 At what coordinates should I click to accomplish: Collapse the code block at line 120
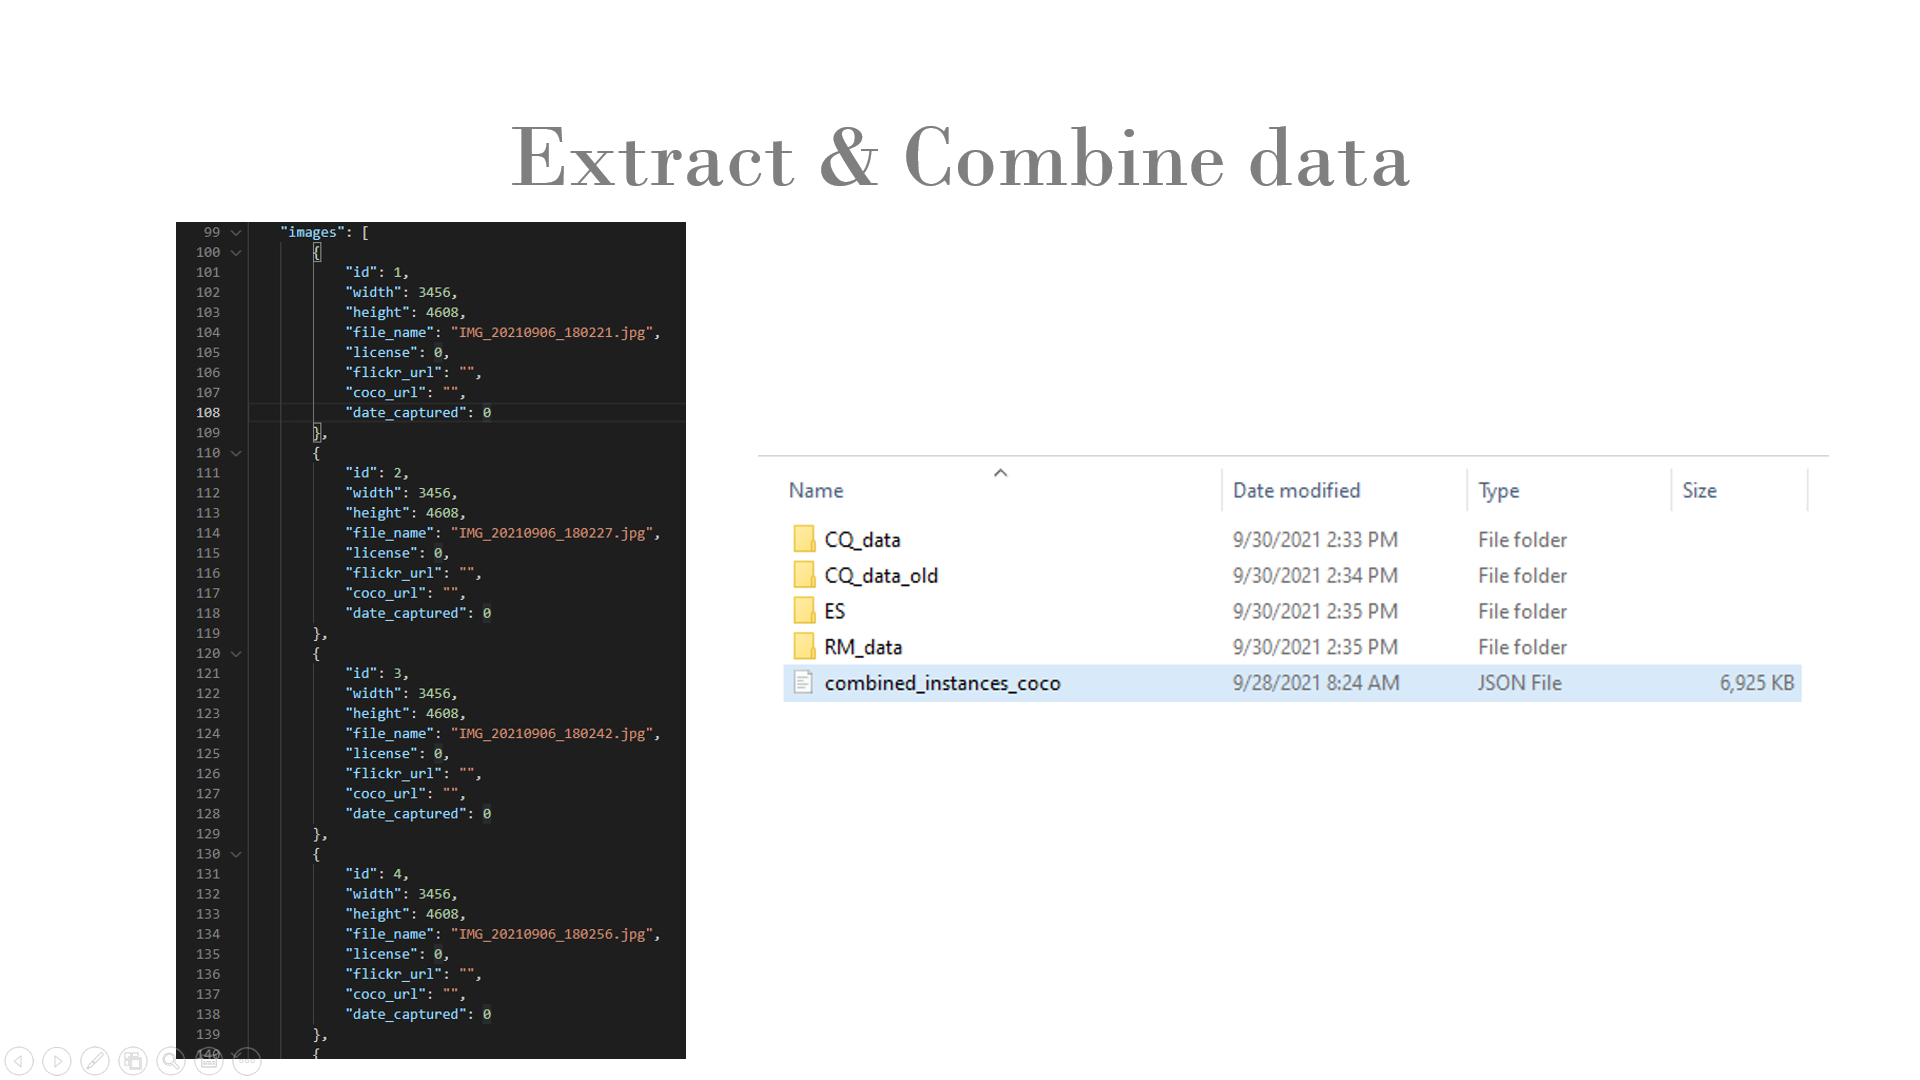click(x=236, y=653)
